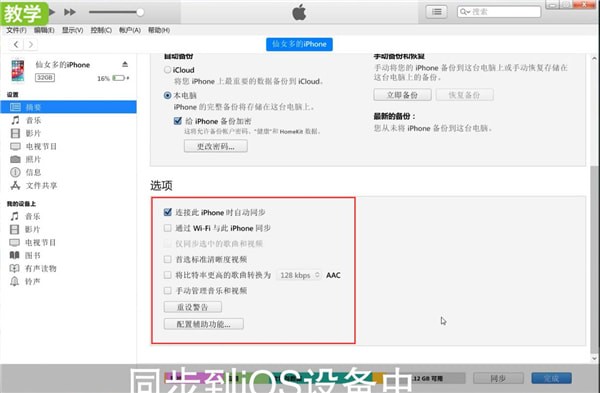
Task: Open the list view icon button
Action: tap(437, 12)
